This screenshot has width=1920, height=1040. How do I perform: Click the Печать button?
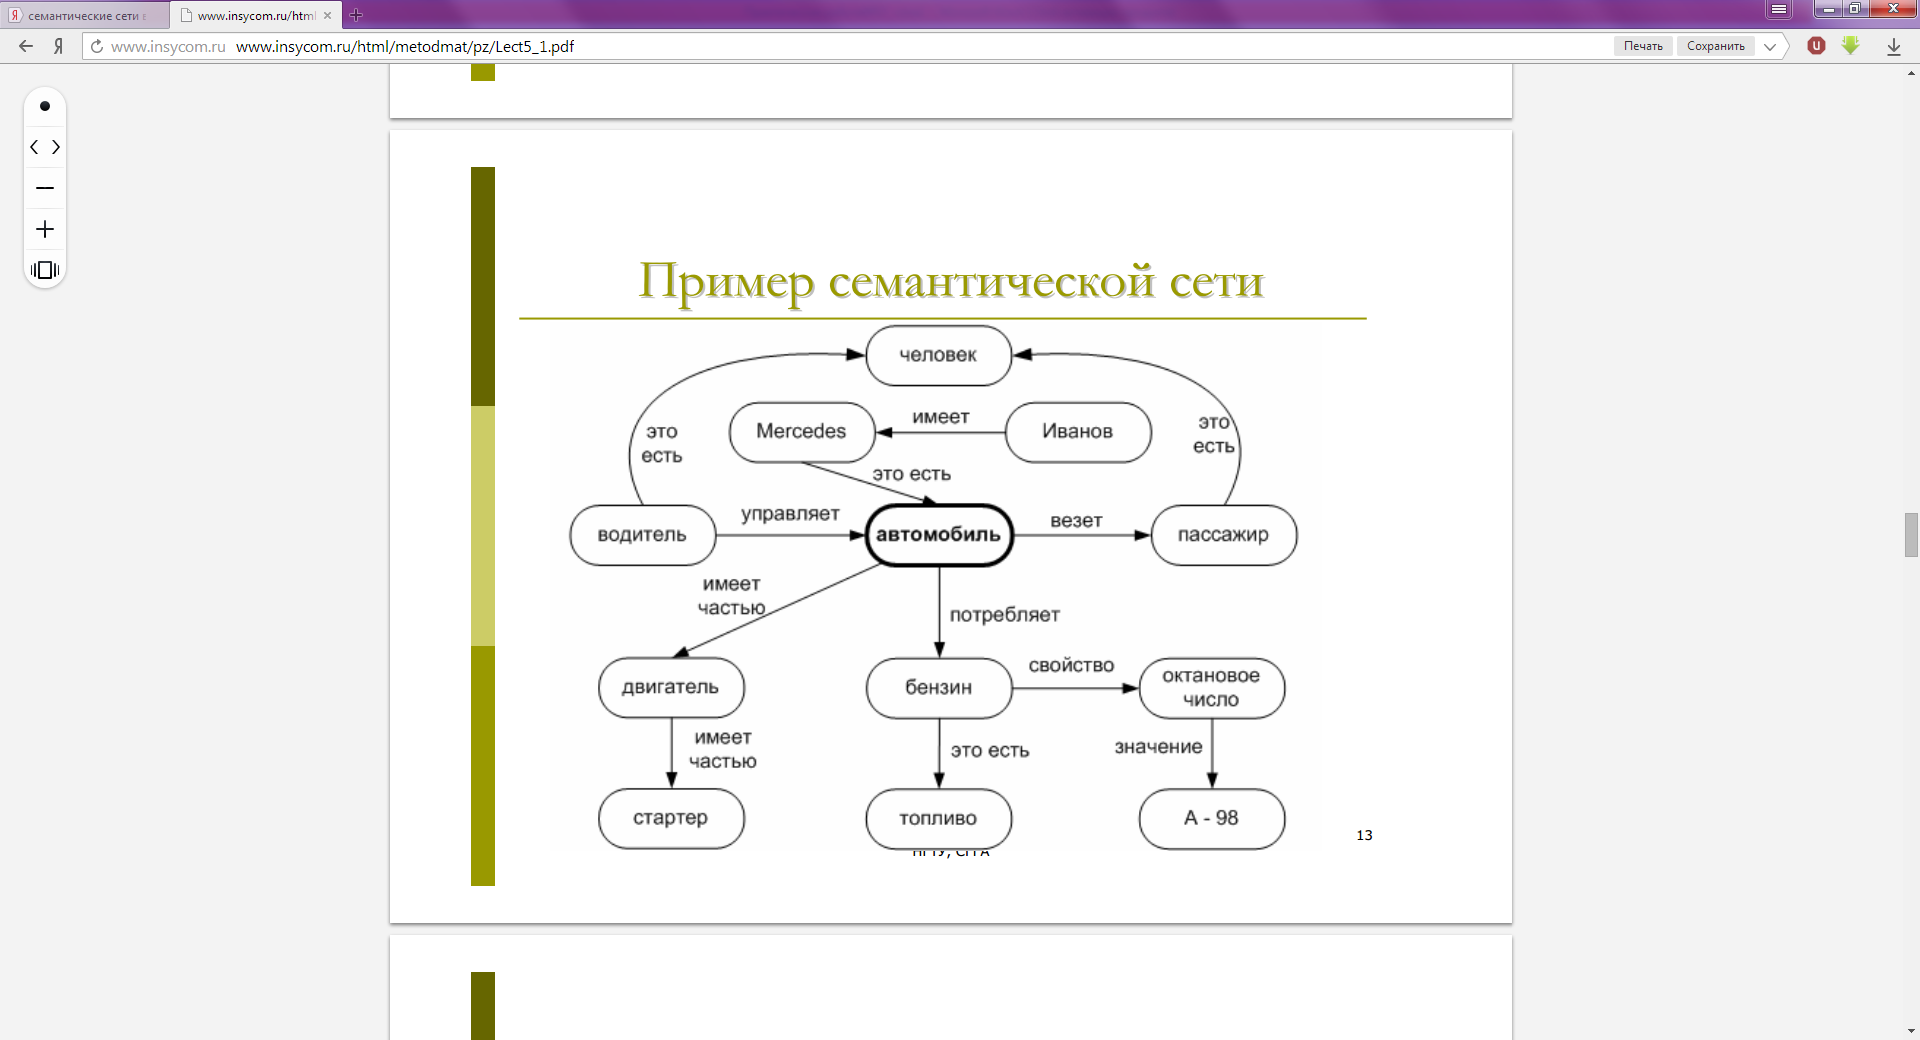1643,46
